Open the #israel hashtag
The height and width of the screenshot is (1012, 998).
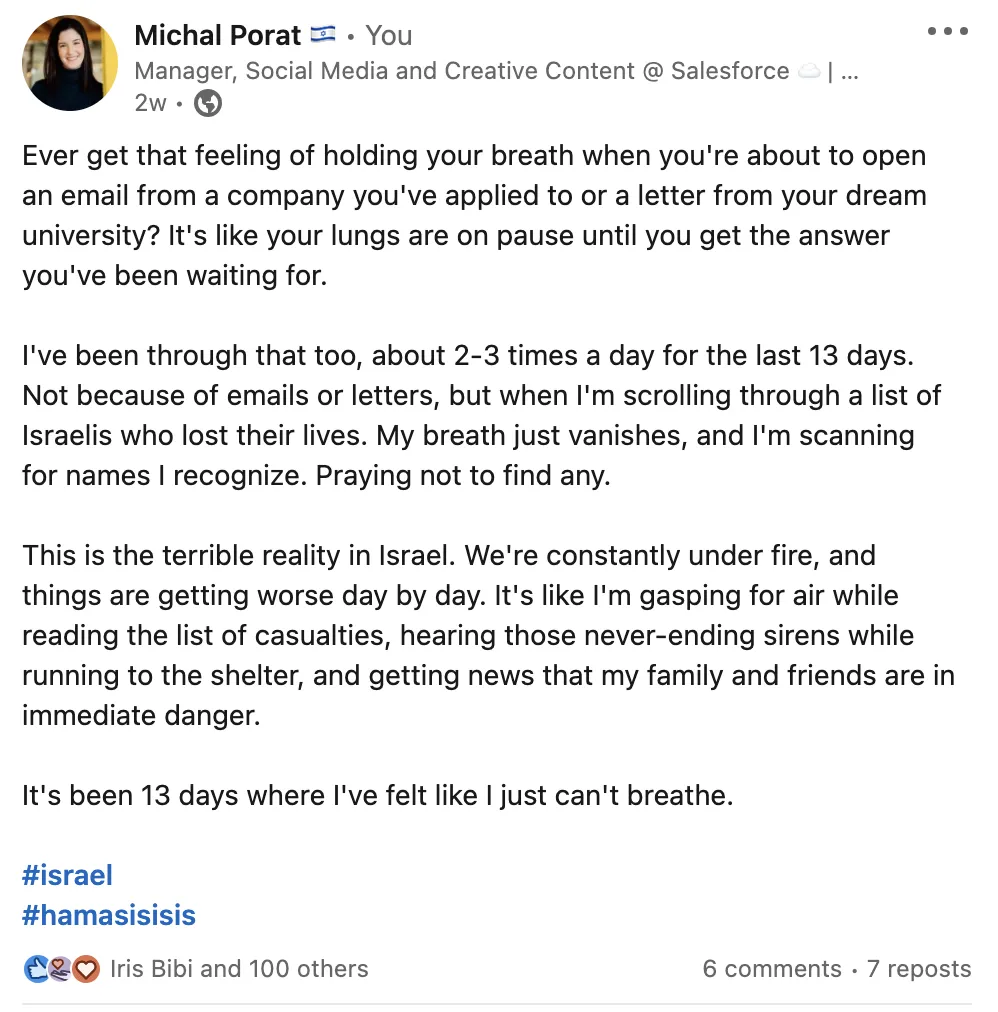pos(67,875)
